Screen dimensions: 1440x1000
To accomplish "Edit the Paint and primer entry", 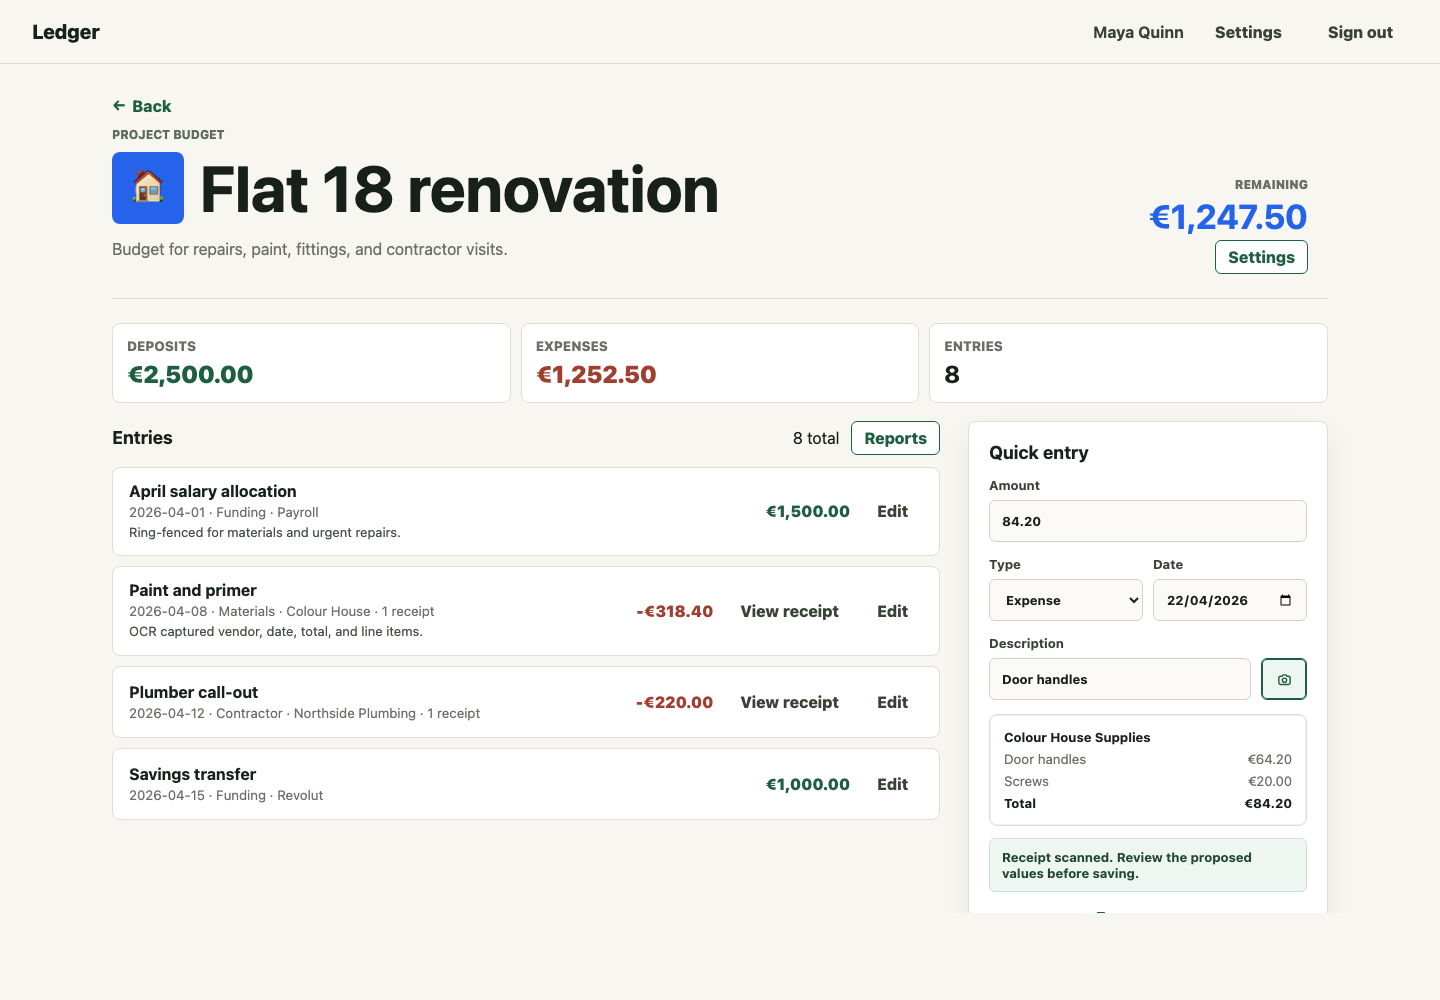I will pos(892,611).
